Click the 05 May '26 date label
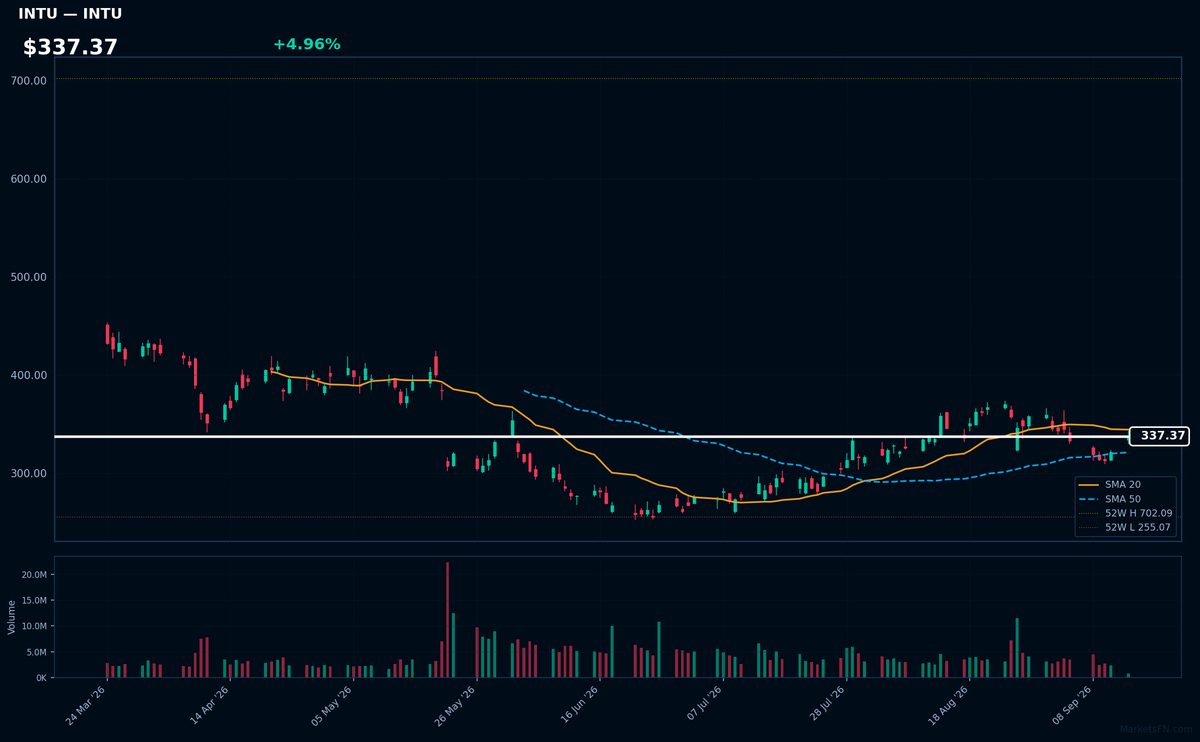This screenshot has width=1200, height=742. (332, 706)
